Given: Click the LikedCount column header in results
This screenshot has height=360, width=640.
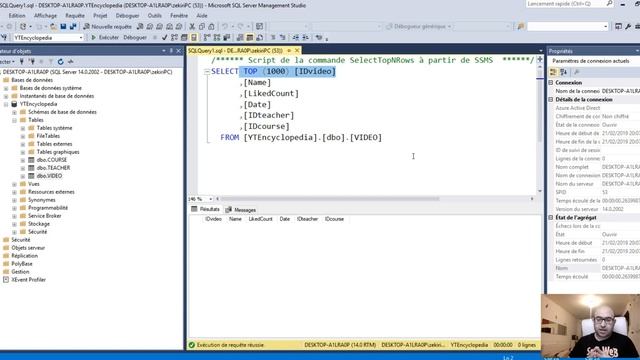Looking at the screenshot, I should pos(260,219).
